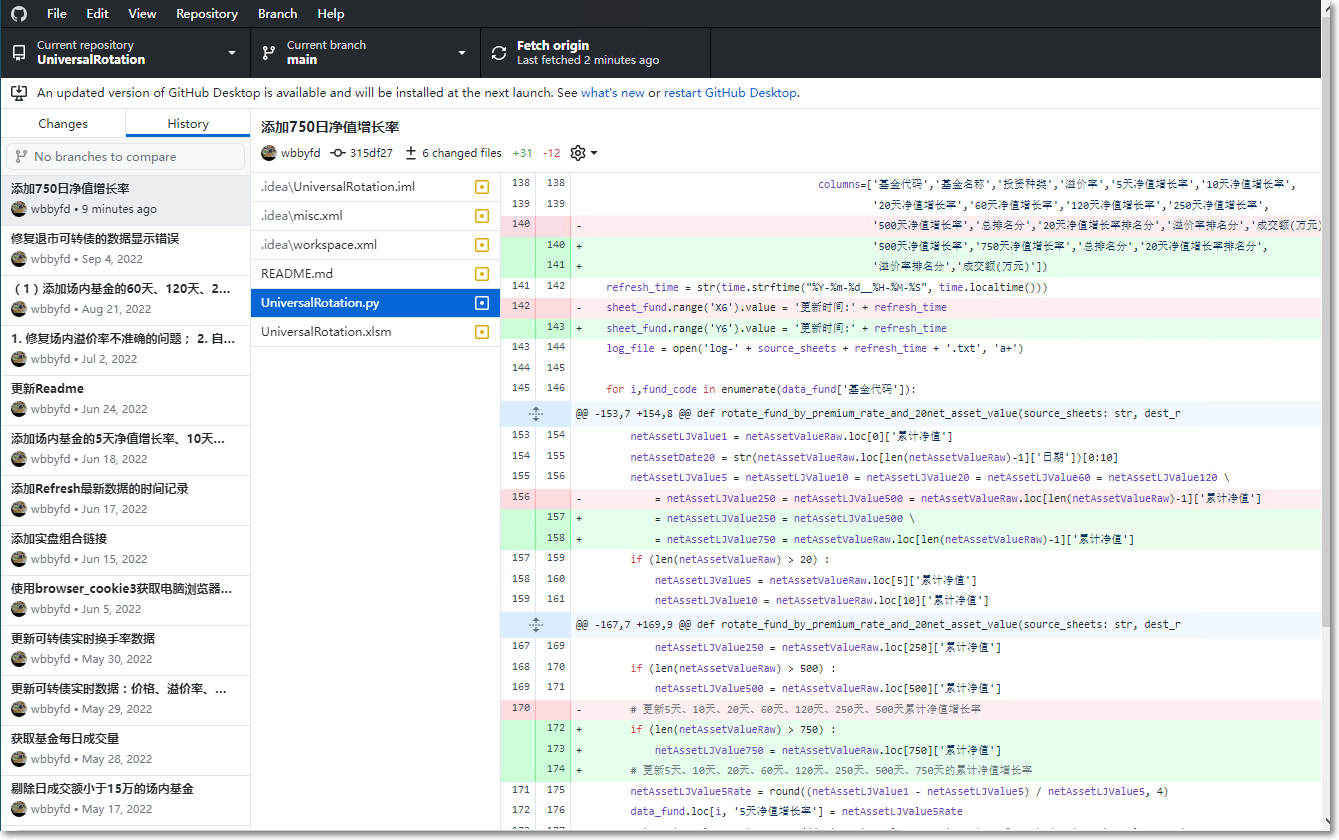Click modified icon beside UniversalRotation.xlsm
This screenshot has width=1339, height=840.
[482, 332]
